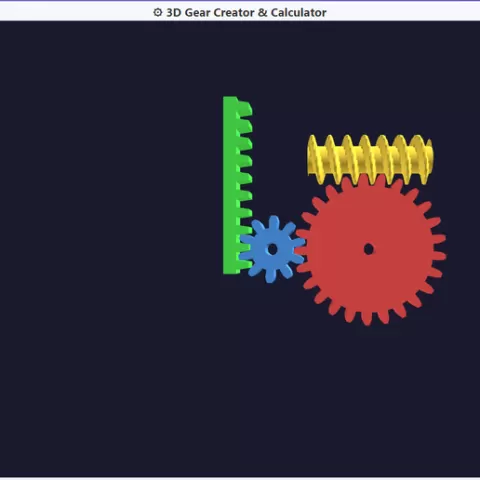Click the center hole of the red gear
The width and height of the screenshot is (480, 480).
tap(369, 249)
